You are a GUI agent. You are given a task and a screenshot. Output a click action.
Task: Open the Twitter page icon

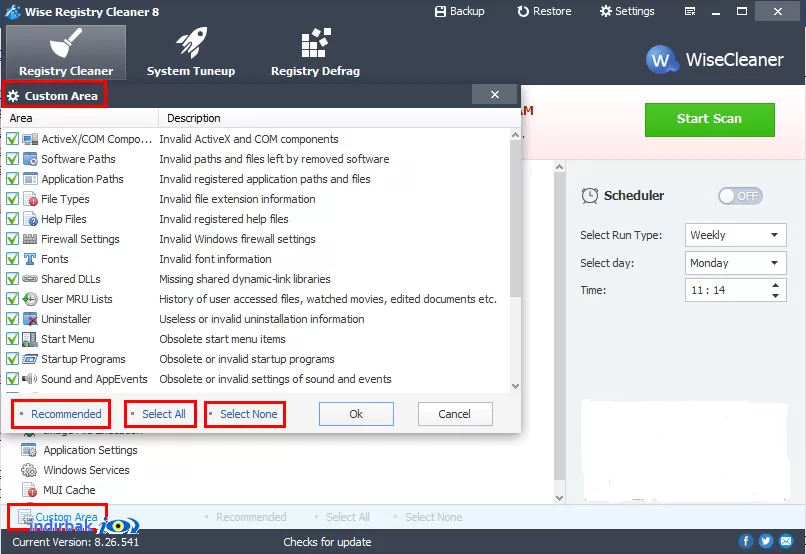(766, 541)
